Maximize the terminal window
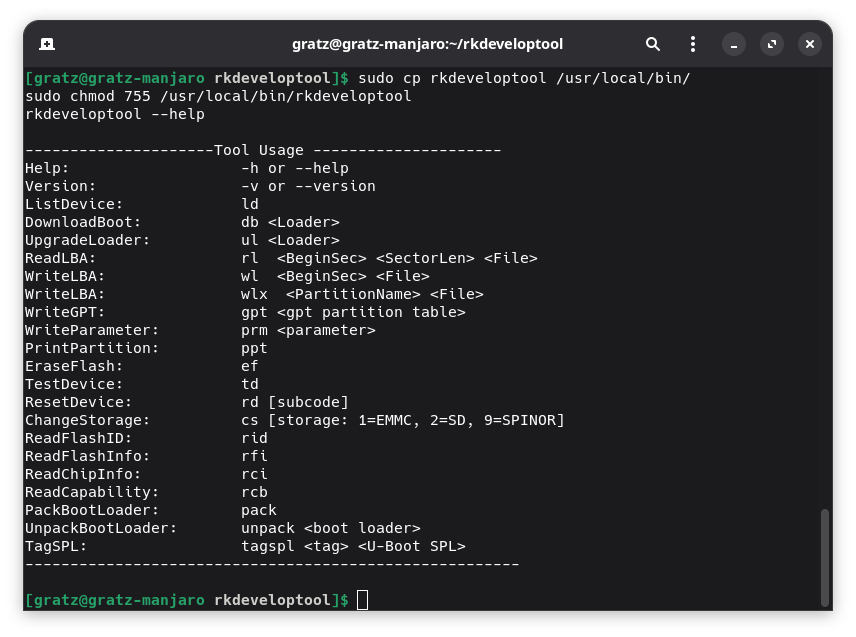Viewport: 856px width, 637px height. pyautogui.click(x=771, y=44)
